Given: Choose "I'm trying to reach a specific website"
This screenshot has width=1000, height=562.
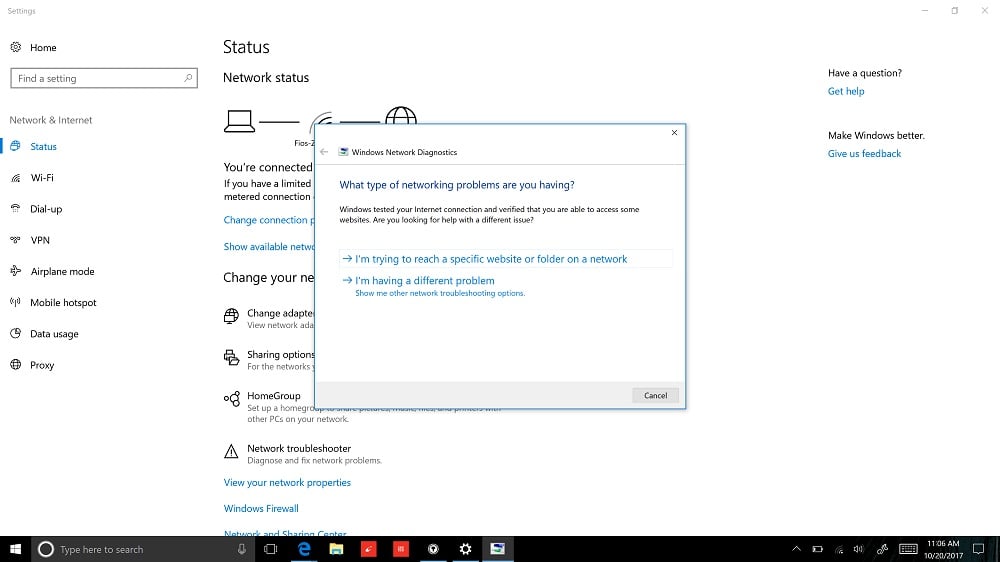Looking at the screenshot, I should [x=490, y=259].
